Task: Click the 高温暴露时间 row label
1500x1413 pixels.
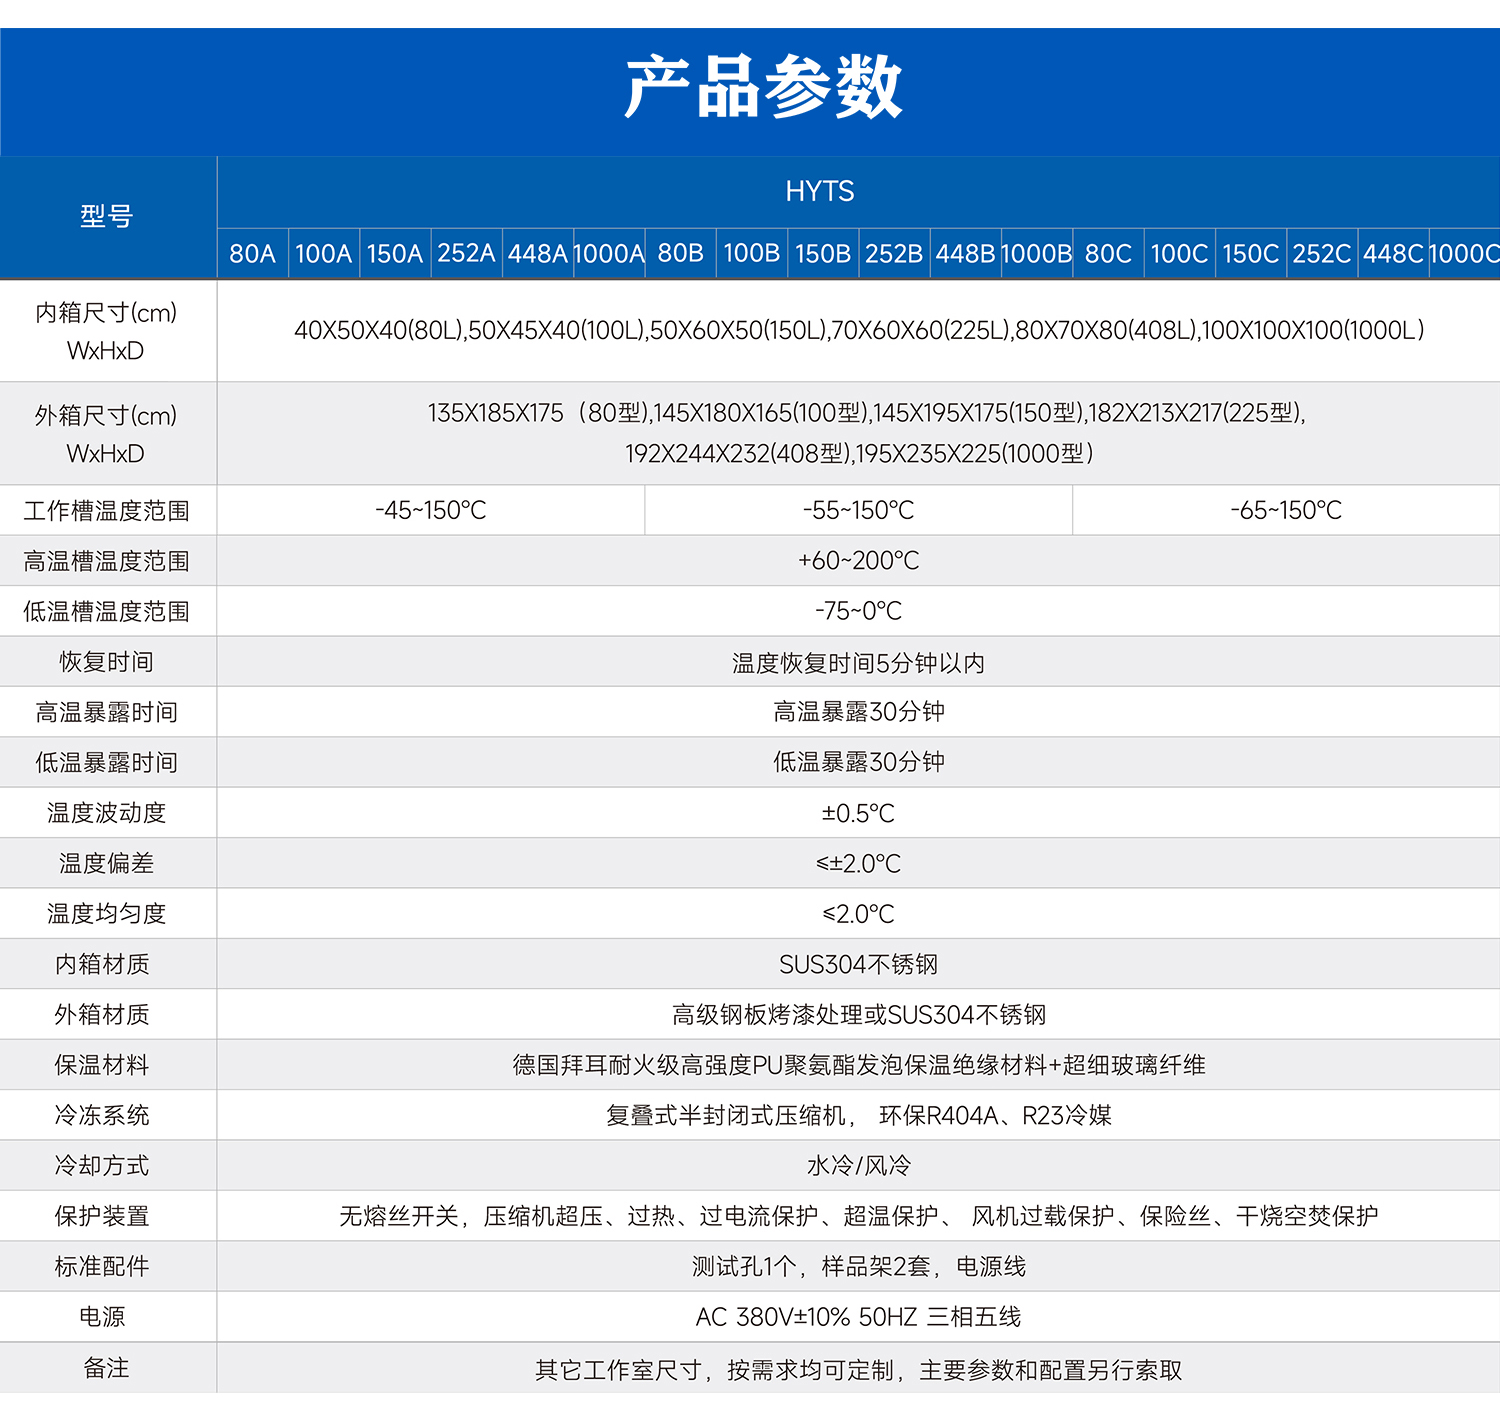Action: click(107, 712)
